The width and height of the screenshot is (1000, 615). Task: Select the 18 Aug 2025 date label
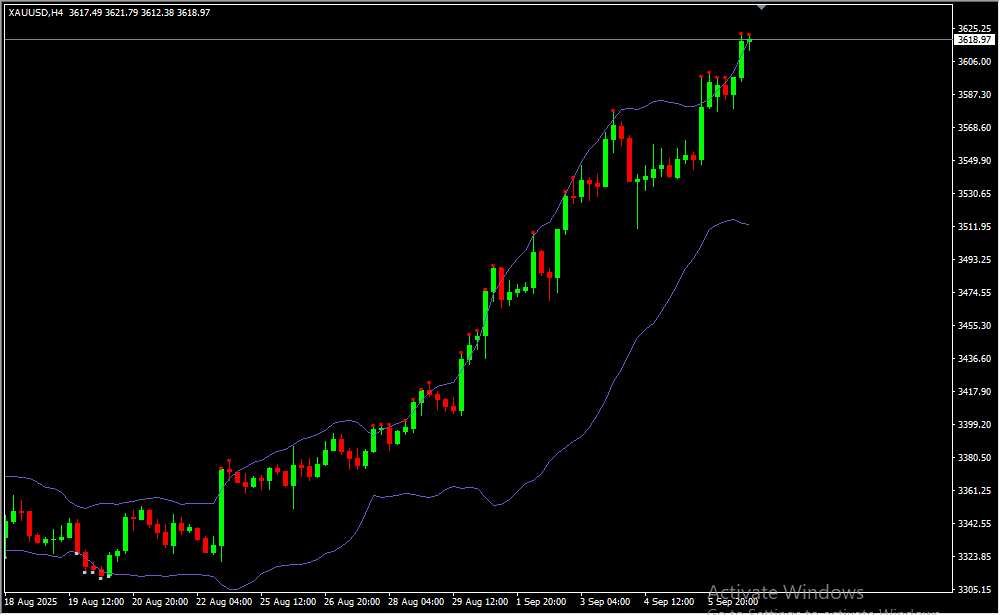click(x=31, y=602)
